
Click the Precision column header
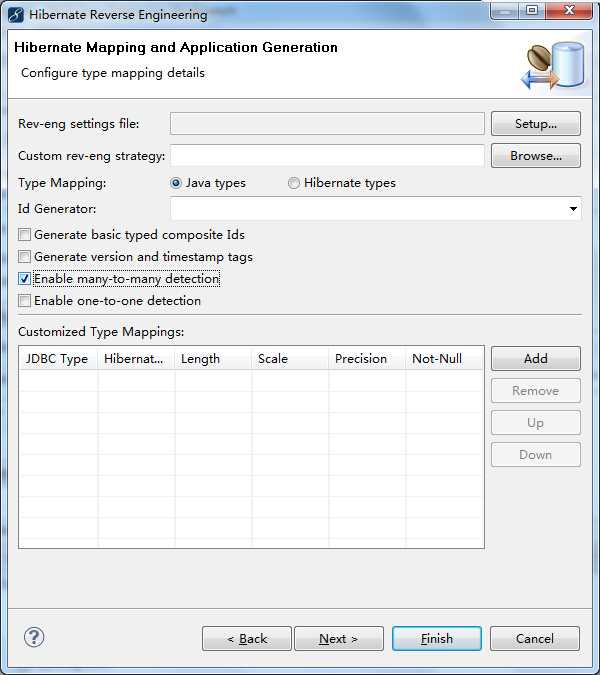[368, 359]
